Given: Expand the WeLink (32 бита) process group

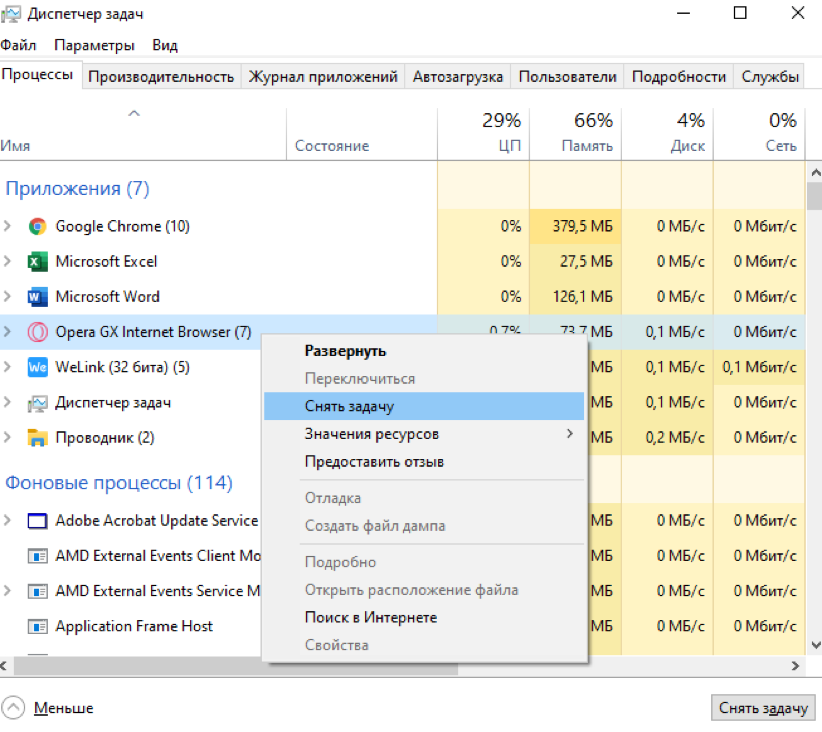Looking at the screenshot, I should 7,367.
